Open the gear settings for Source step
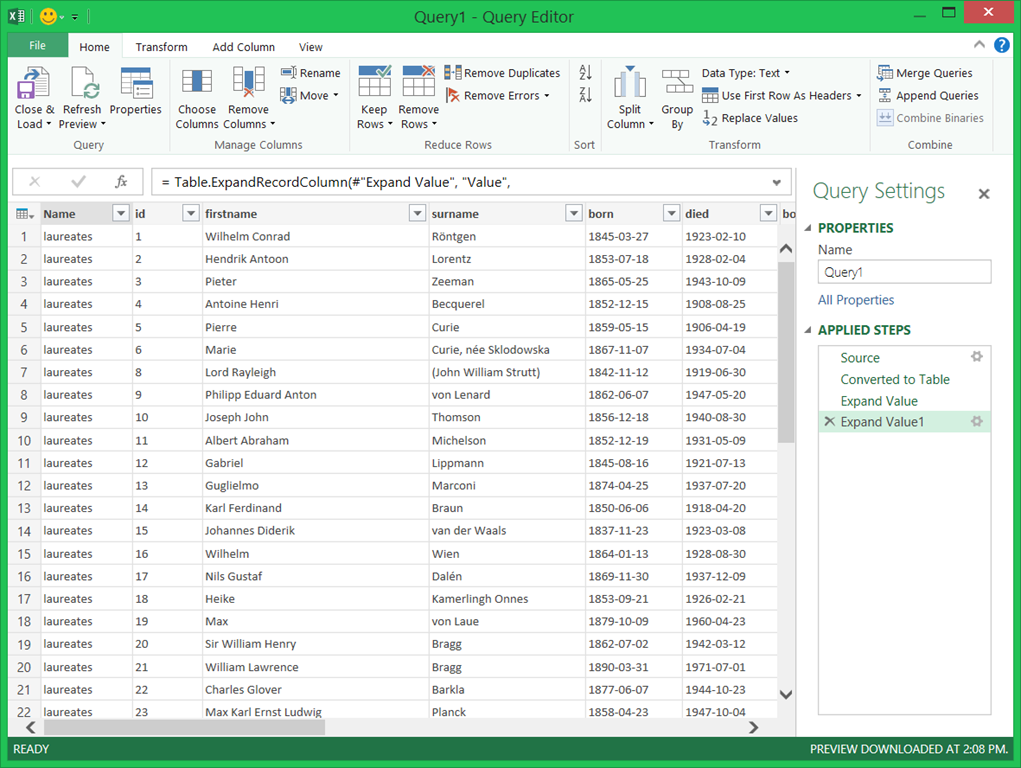1021x768 pixels. pyautogui.click(x=977, y=357)
